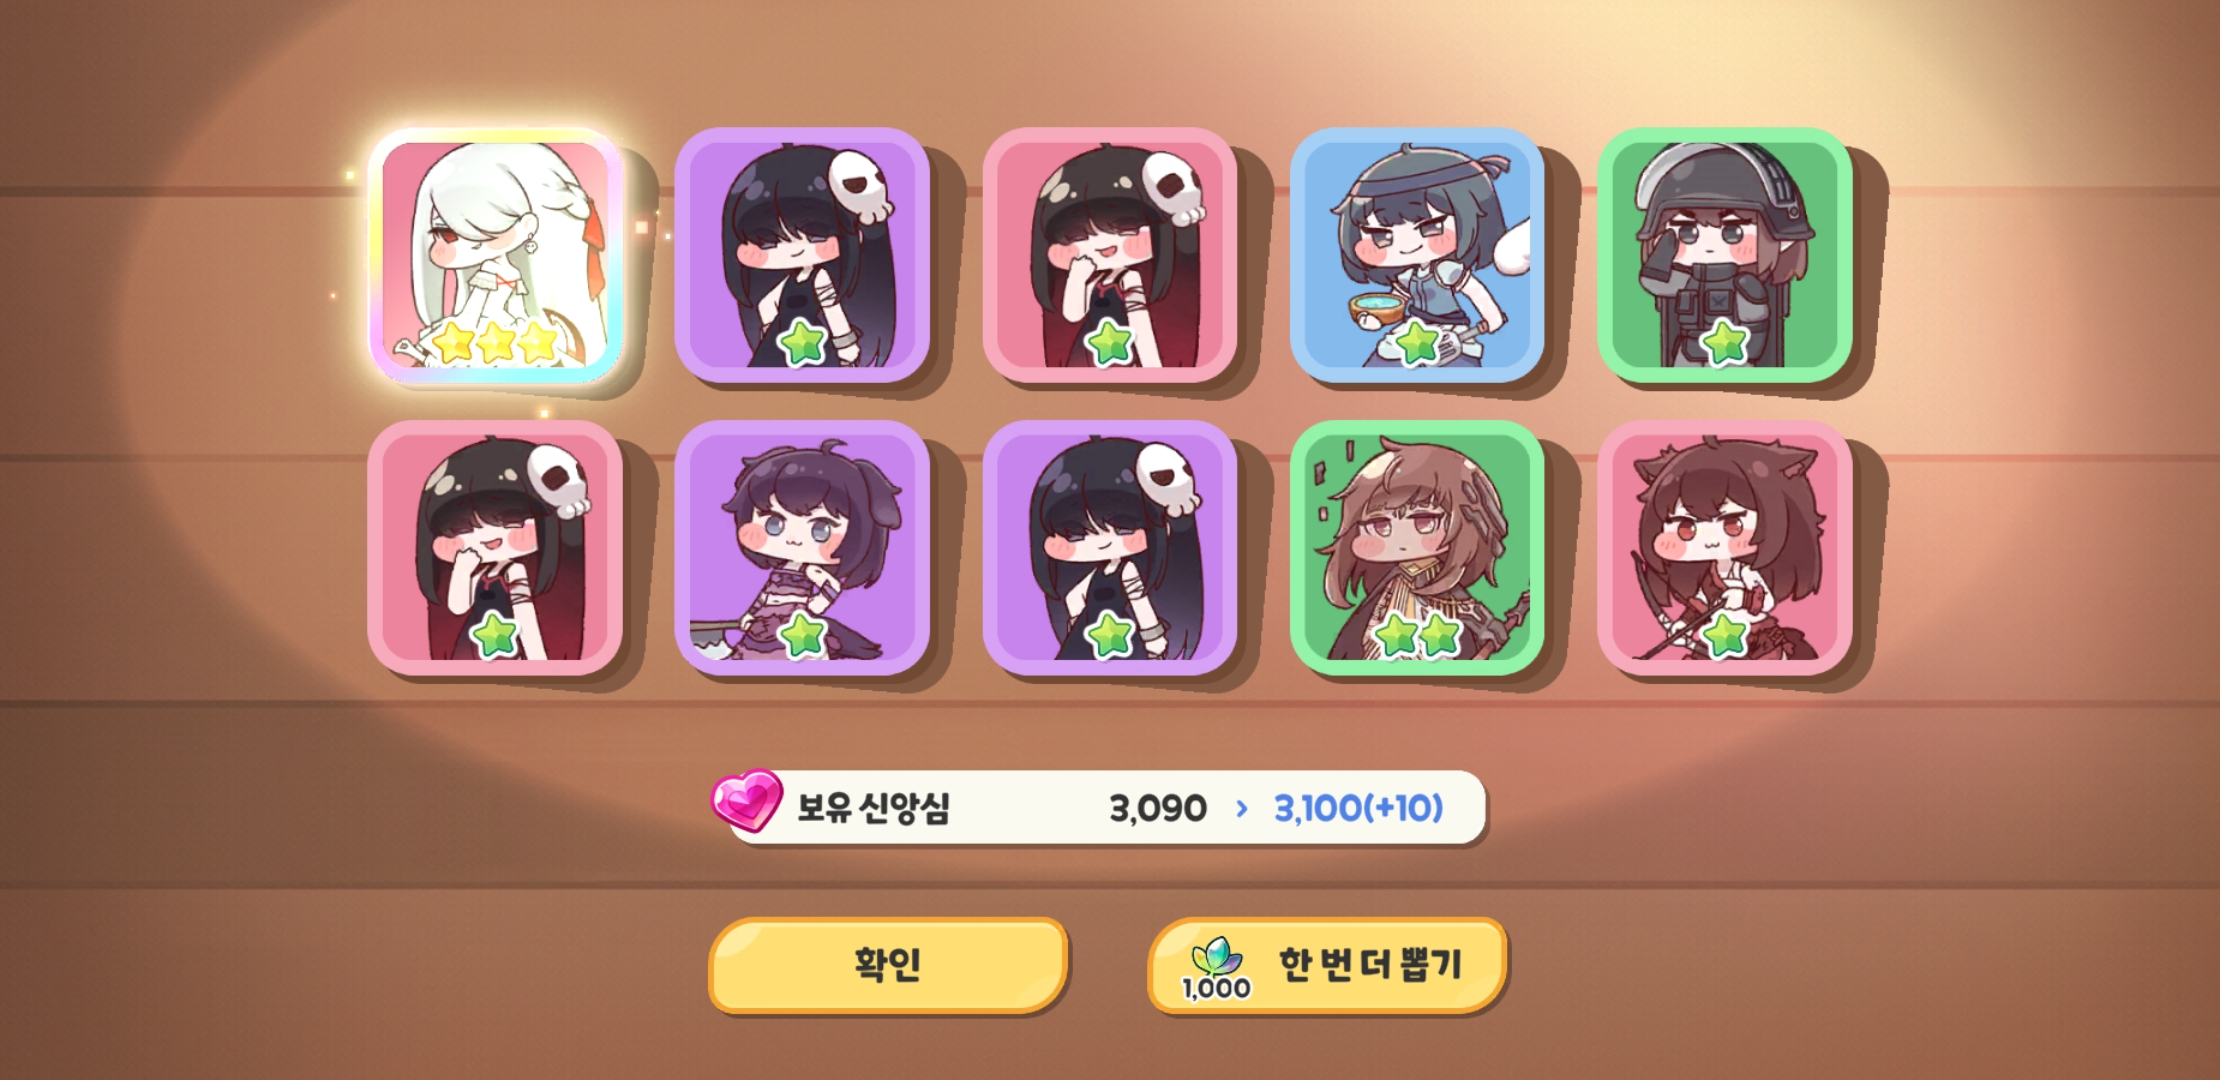Click the 확인 confirm button
Viewport: 2220px width, 1080px height.
888,965
